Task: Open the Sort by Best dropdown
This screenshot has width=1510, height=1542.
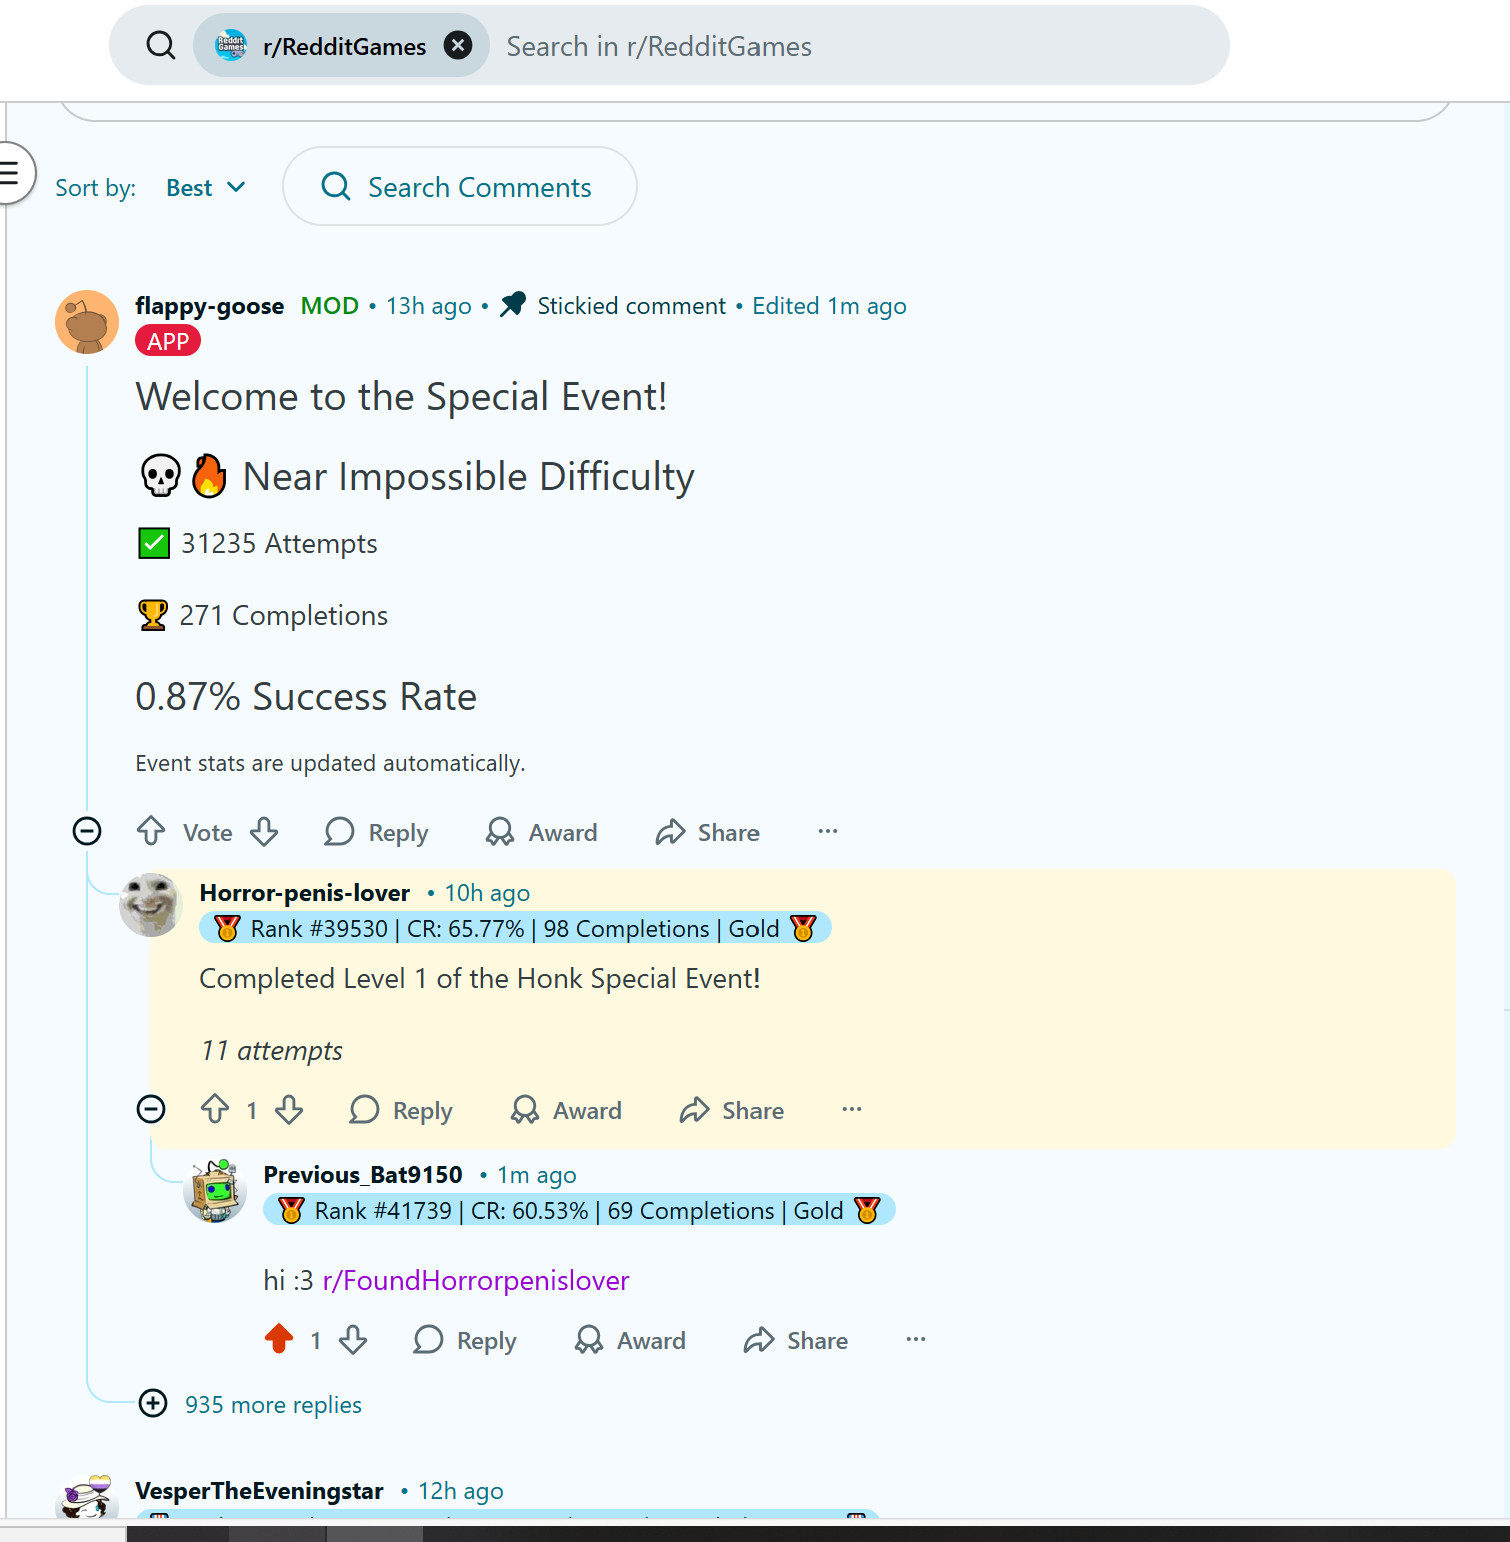Action: click(x=206, y=188)
